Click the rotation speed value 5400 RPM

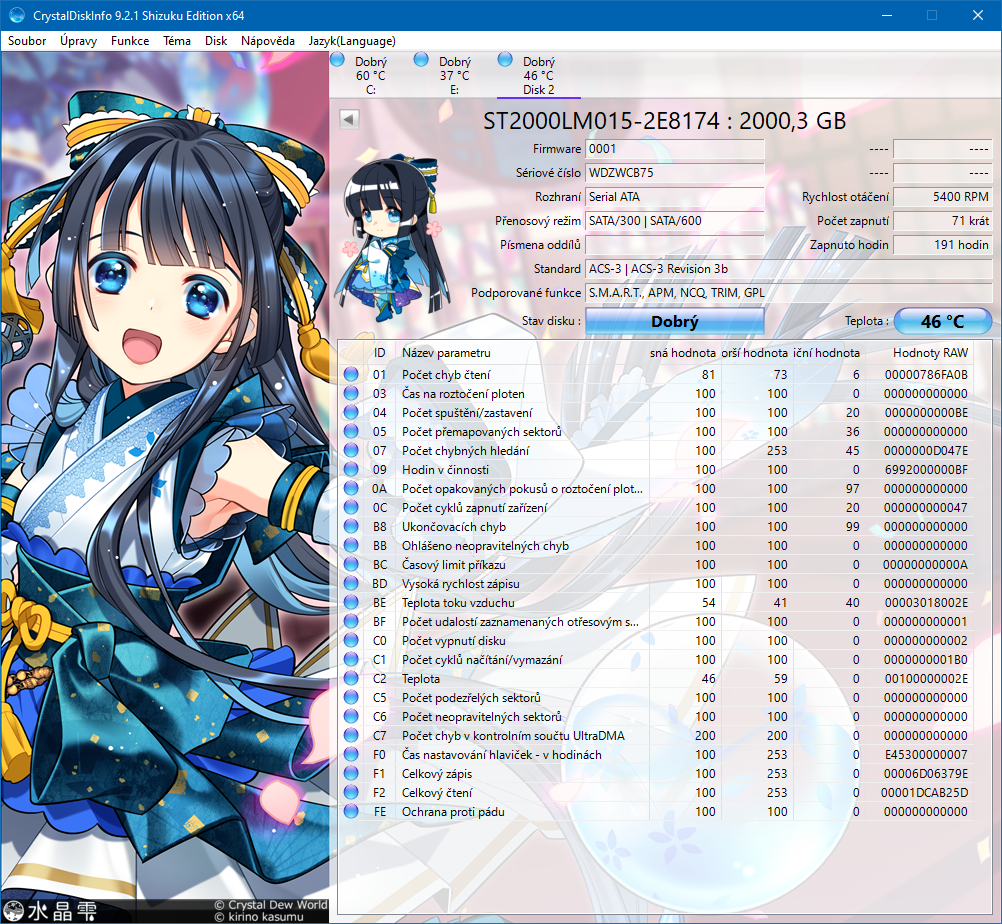(943, 197)
